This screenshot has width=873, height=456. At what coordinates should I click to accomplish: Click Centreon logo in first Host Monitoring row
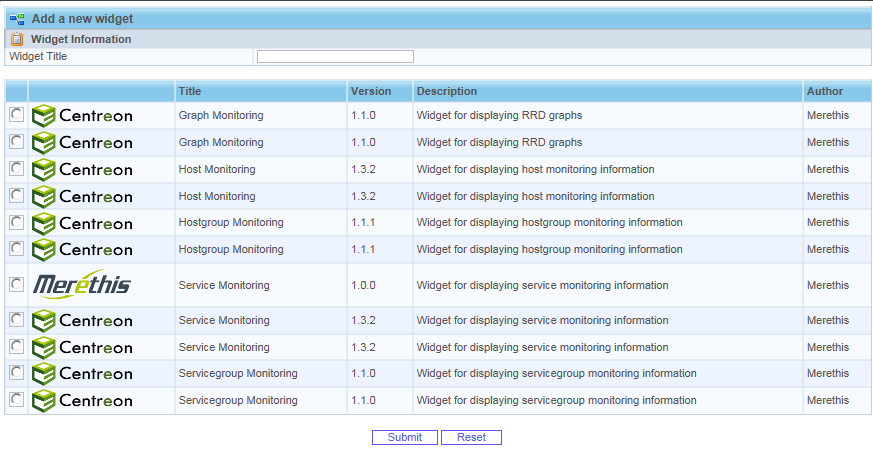(82, 170)
